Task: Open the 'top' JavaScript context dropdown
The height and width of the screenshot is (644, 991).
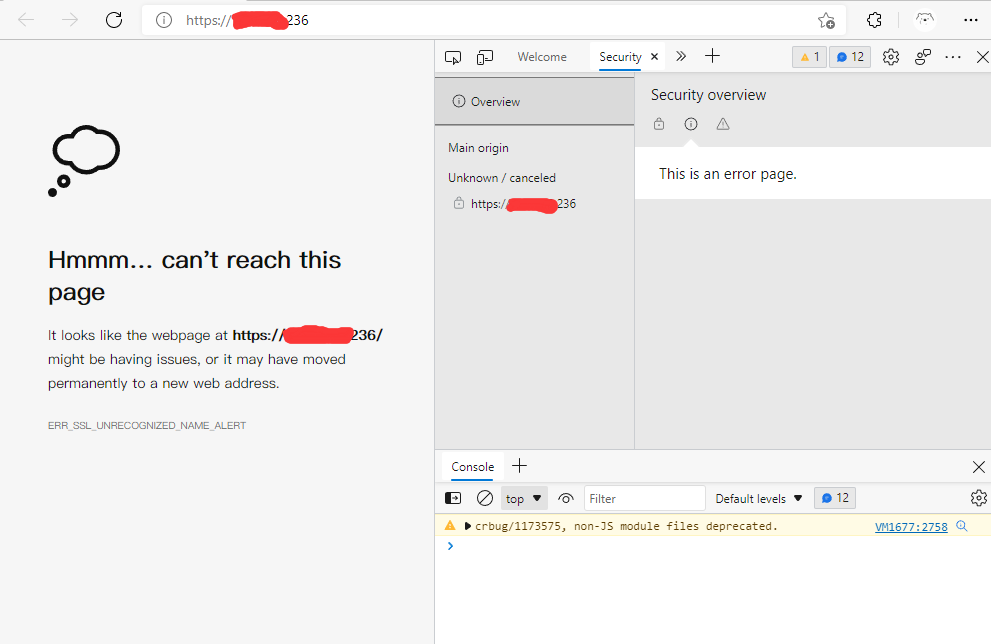Action: [x=524, y=498]
